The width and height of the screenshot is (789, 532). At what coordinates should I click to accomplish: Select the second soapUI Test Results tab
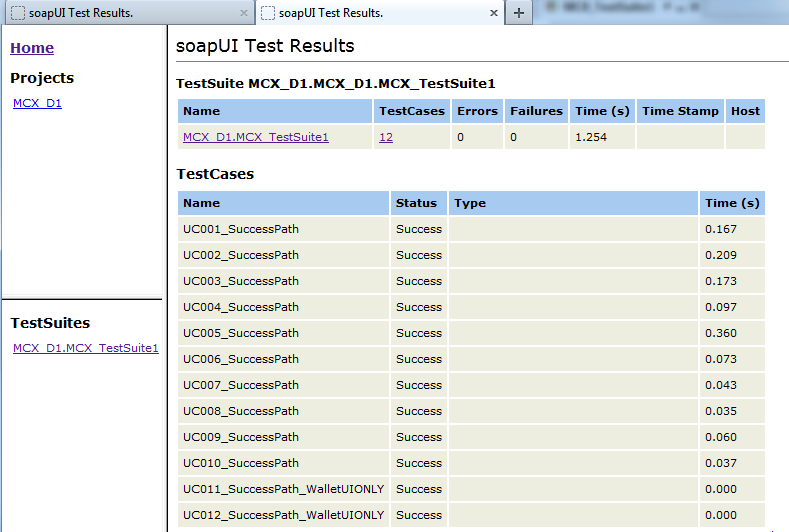coord(380,13)
